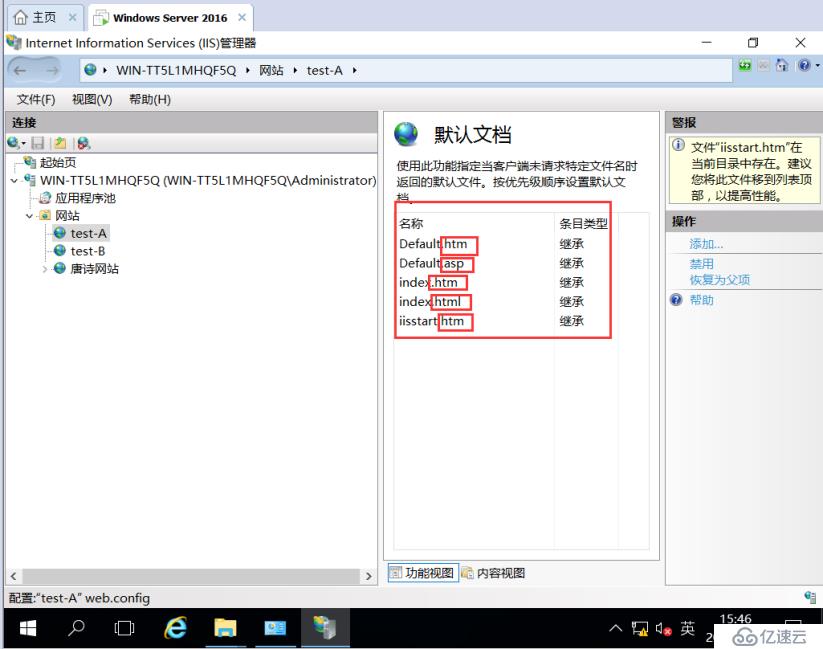The image size is (823, 649).
Task: Select Default.asp in default documents list
Action: coord(431,263)
